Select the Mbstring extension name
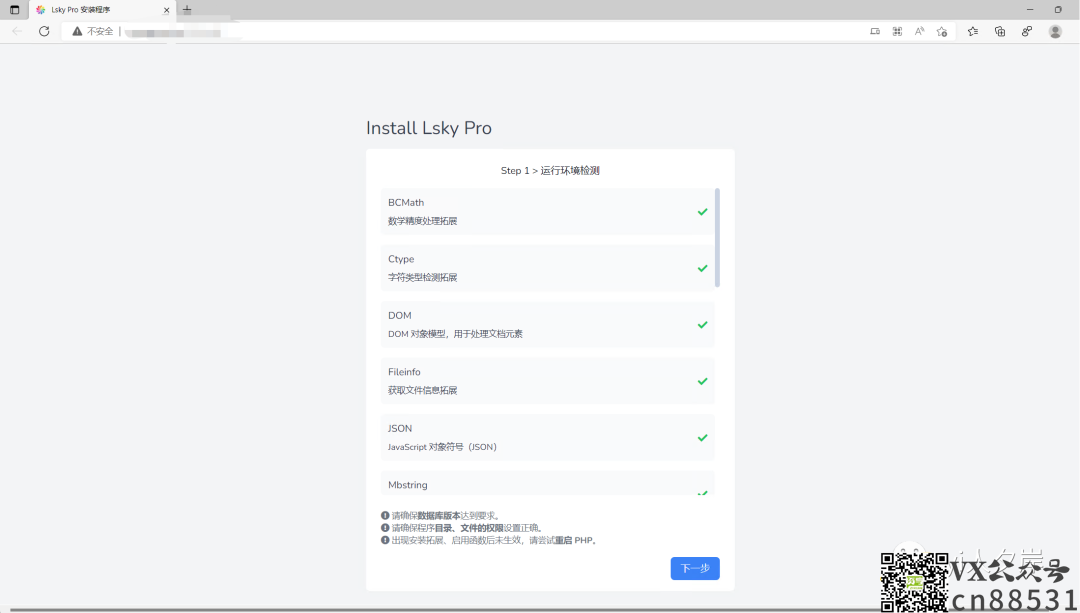Viewport: 1080px width, 613px height. coord(407,485)
